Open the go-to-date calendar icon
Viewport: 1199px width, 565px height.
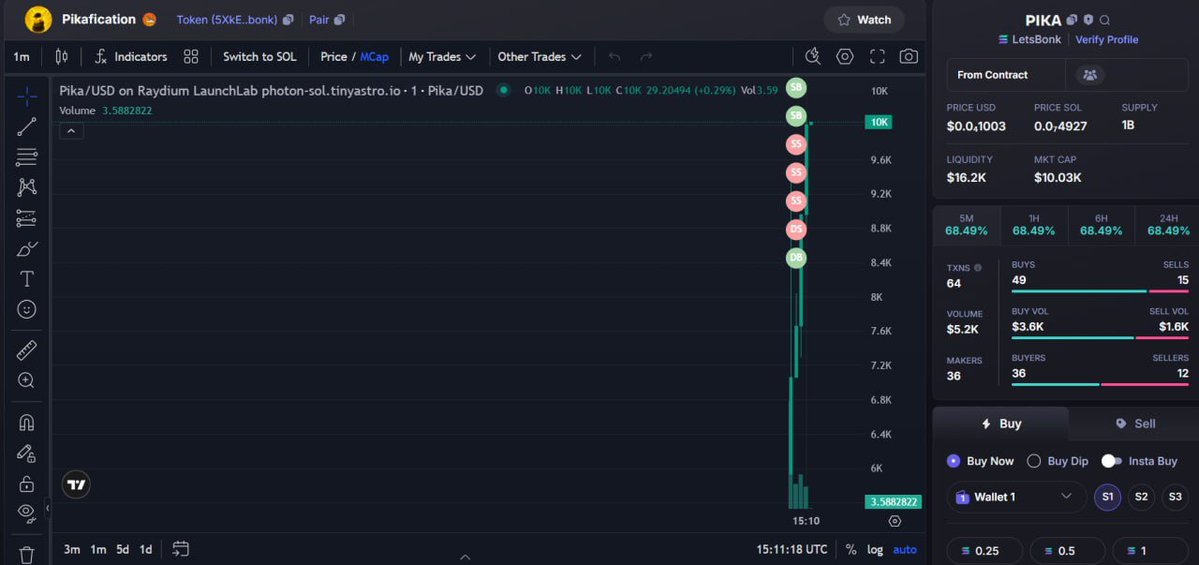[180, 549]
